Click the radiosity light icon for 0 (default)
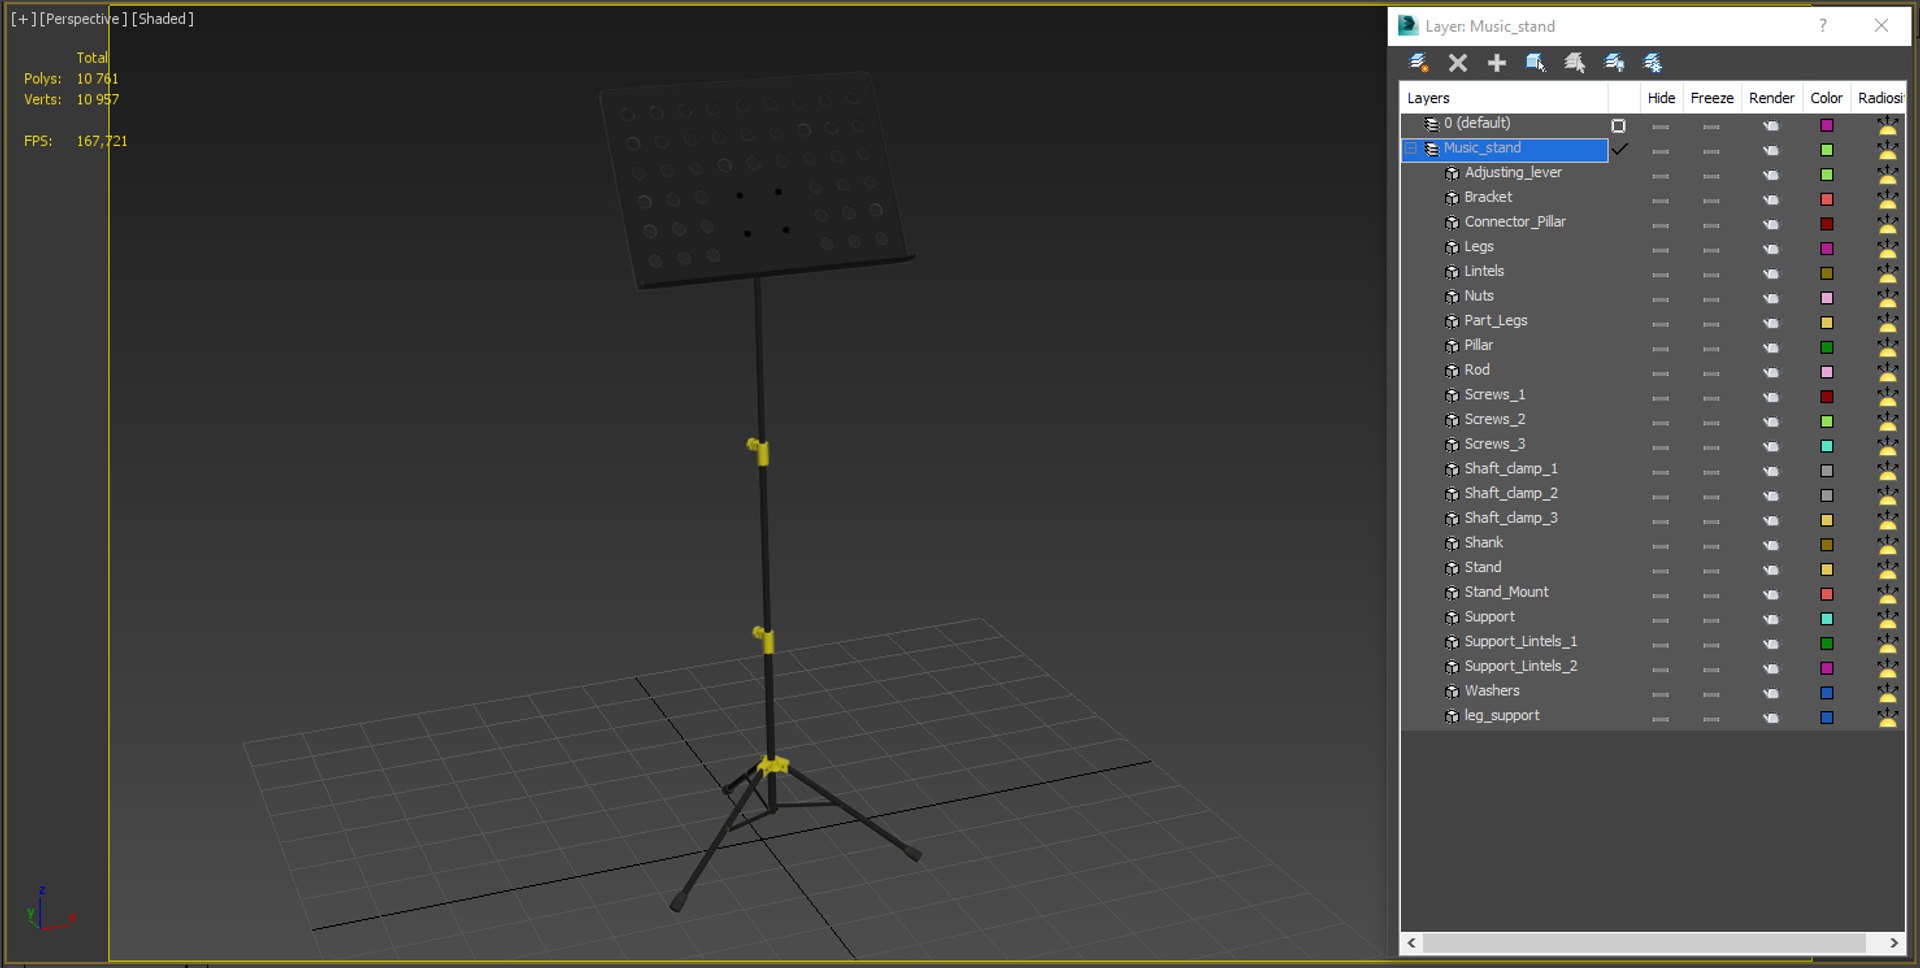Image resolution: width=1920 pixels, height=968 pixels. coord(1887,125)
